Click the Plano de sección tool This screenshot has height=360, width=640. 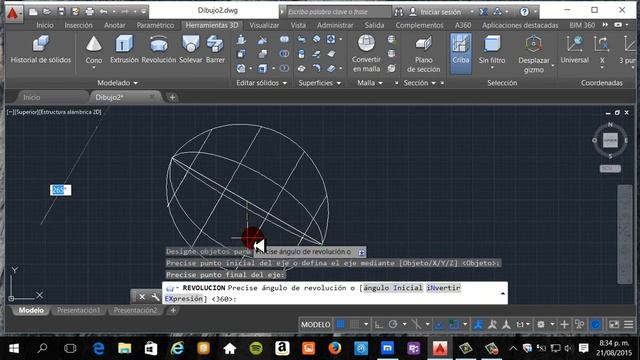(x=423, y=54)
